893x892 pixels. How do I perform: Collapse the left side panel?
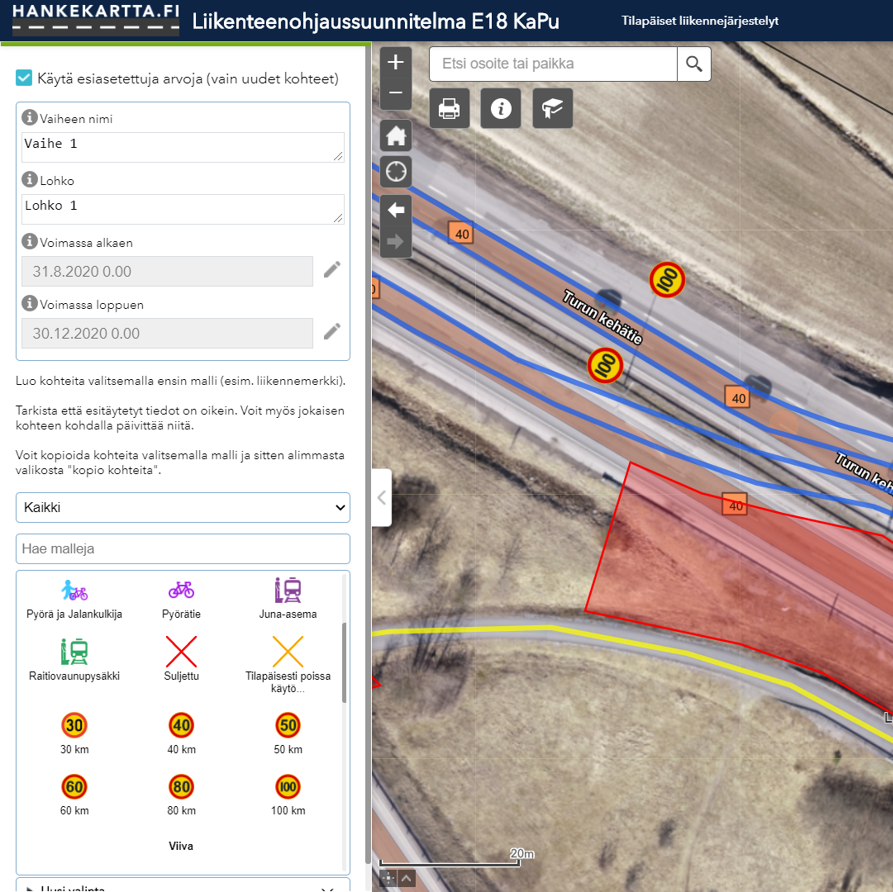(382, 498)
